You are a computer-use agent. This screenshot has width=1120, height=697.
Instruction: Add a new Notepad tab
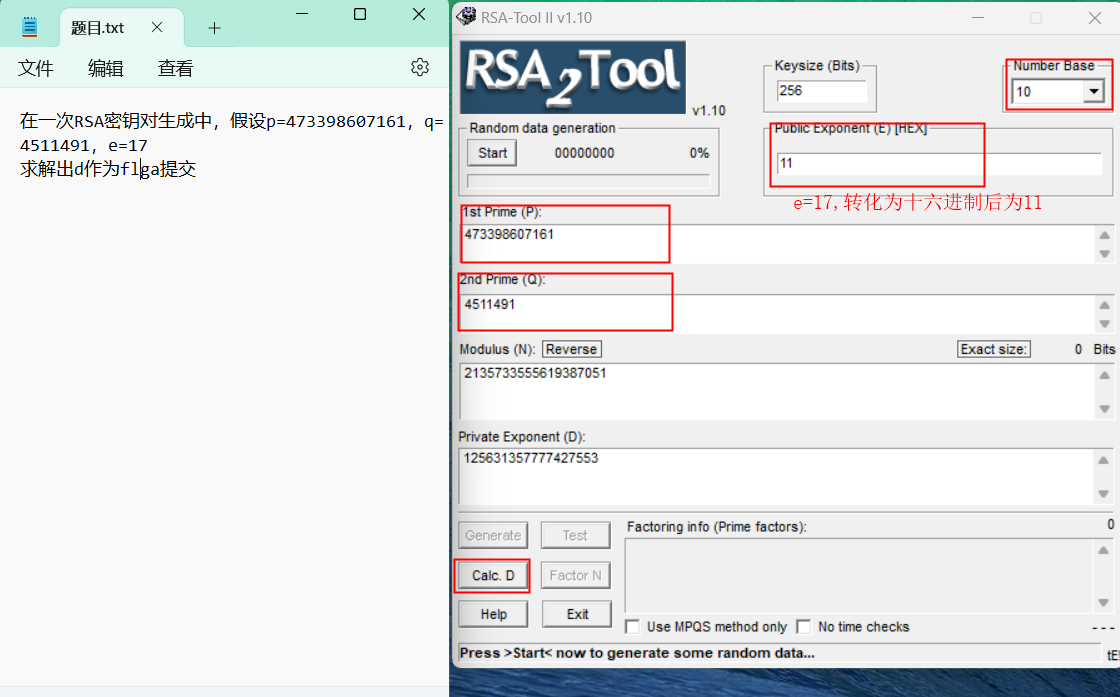pos(214,28)
